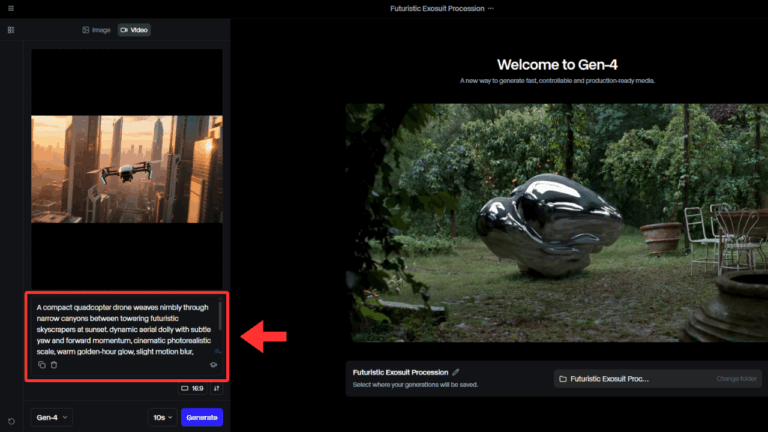Expand the 10s duration dropdown
The height and width of the screenshot is (432, 768).
(x=162, y=417)
